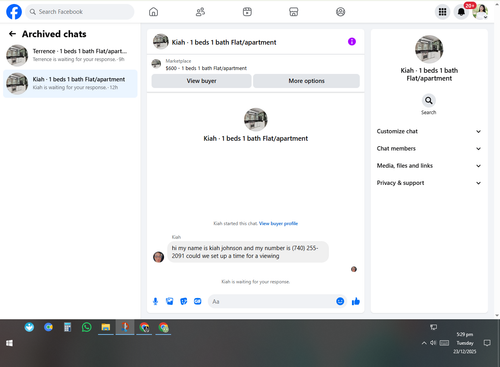Open the Marketplace storefront icon
Image resolution: width=500 pixels, height=367 pixels.
[294, 12]
